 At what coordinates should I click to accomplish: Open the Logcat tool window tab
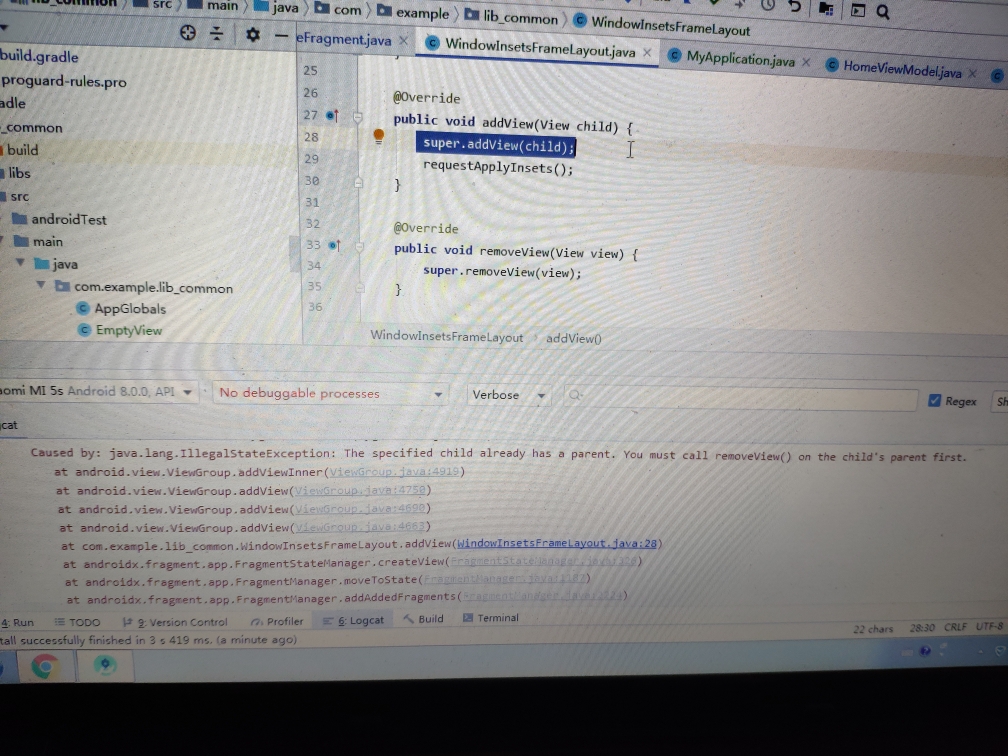[x=353, y=620]
